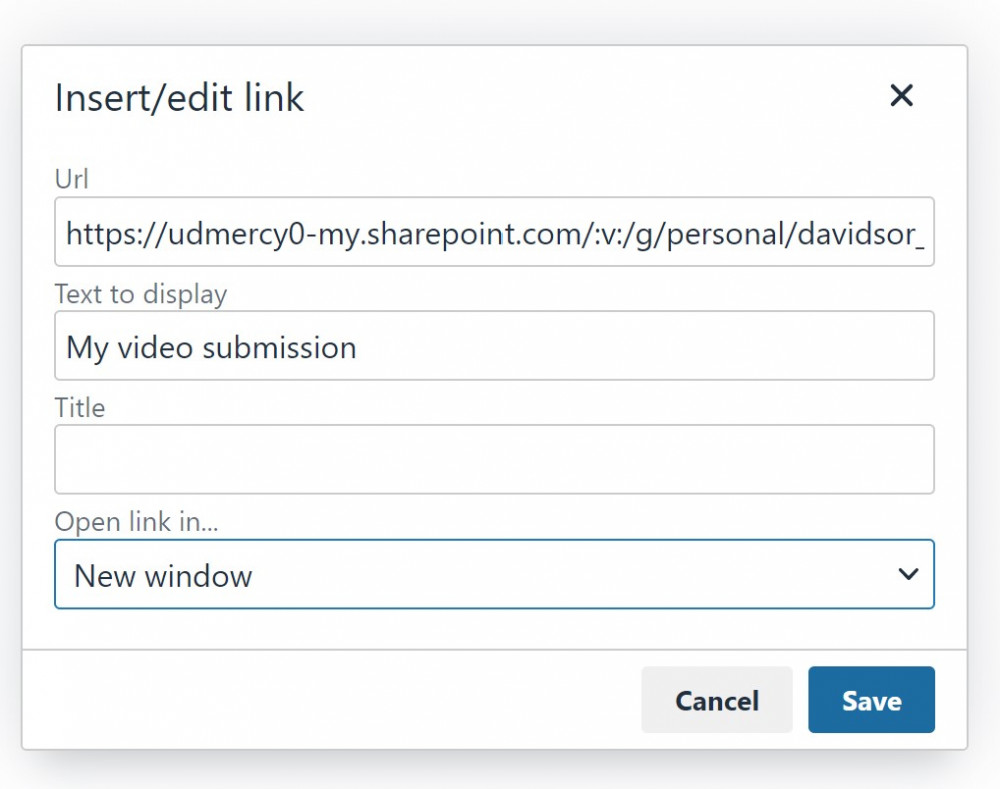Viewport: 1000px width, 789px height.
Task: Click the "Text to display" label
Action: 140,293
